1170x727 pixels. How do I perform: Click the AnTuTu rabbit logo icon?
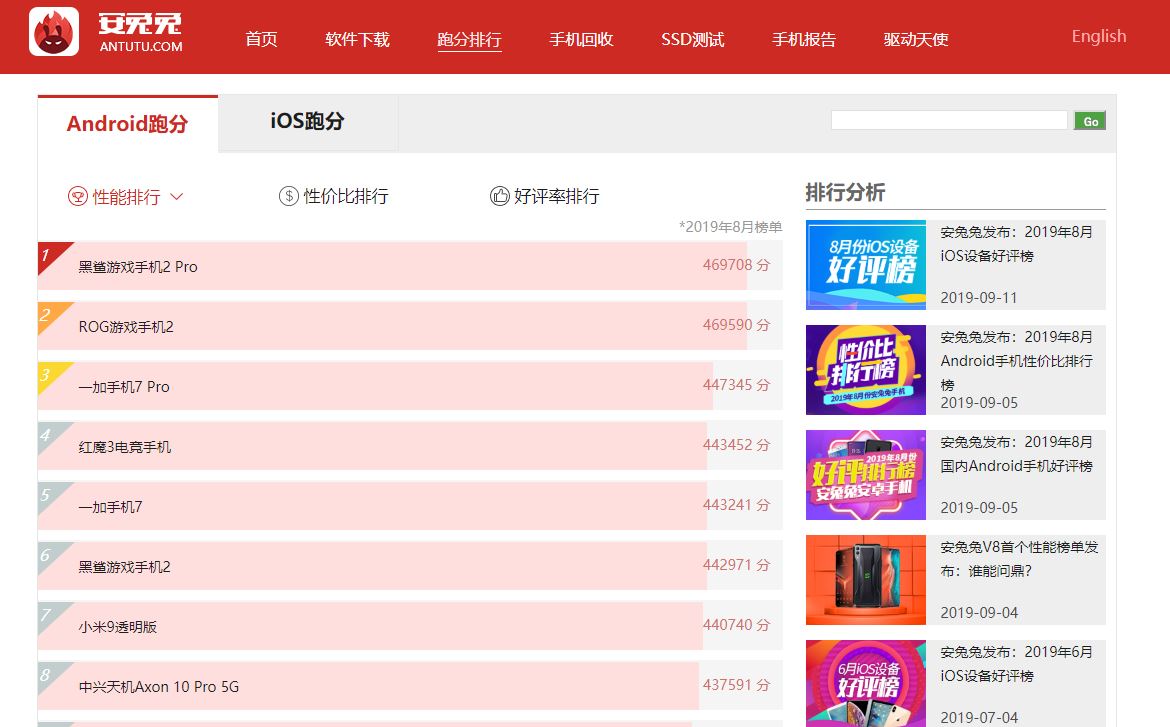pos(54,31)
